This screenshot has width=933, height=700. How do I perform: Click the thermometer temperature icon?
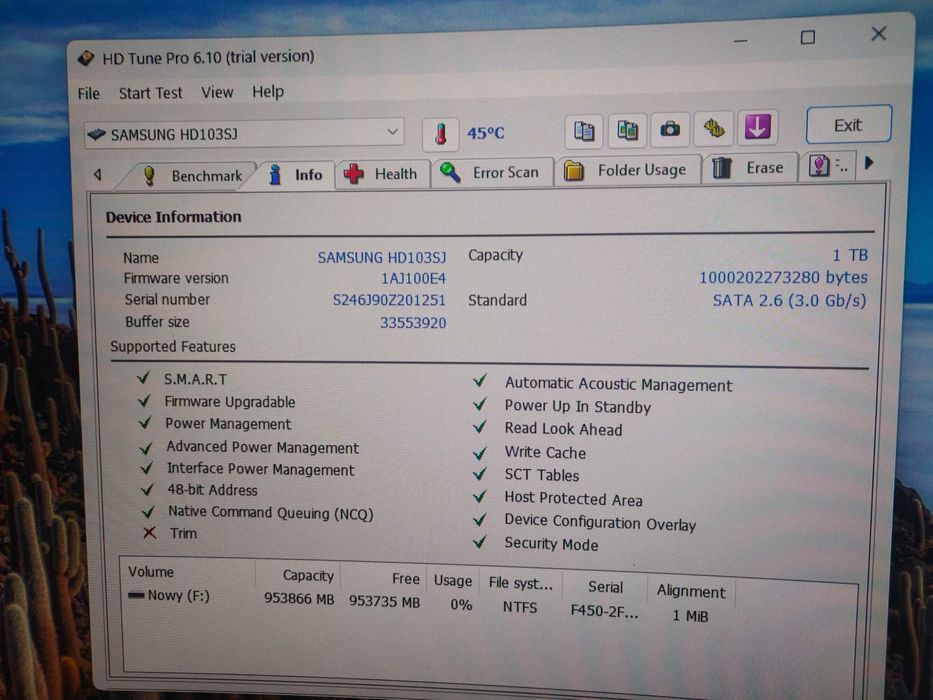(x=440, y=133)
